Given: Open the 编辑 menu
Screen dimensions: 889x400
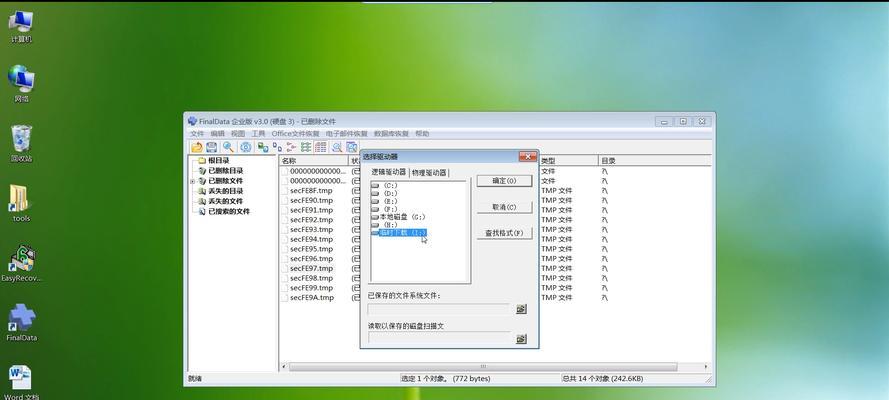Looking at the screenshot, I should coord(217,134).
